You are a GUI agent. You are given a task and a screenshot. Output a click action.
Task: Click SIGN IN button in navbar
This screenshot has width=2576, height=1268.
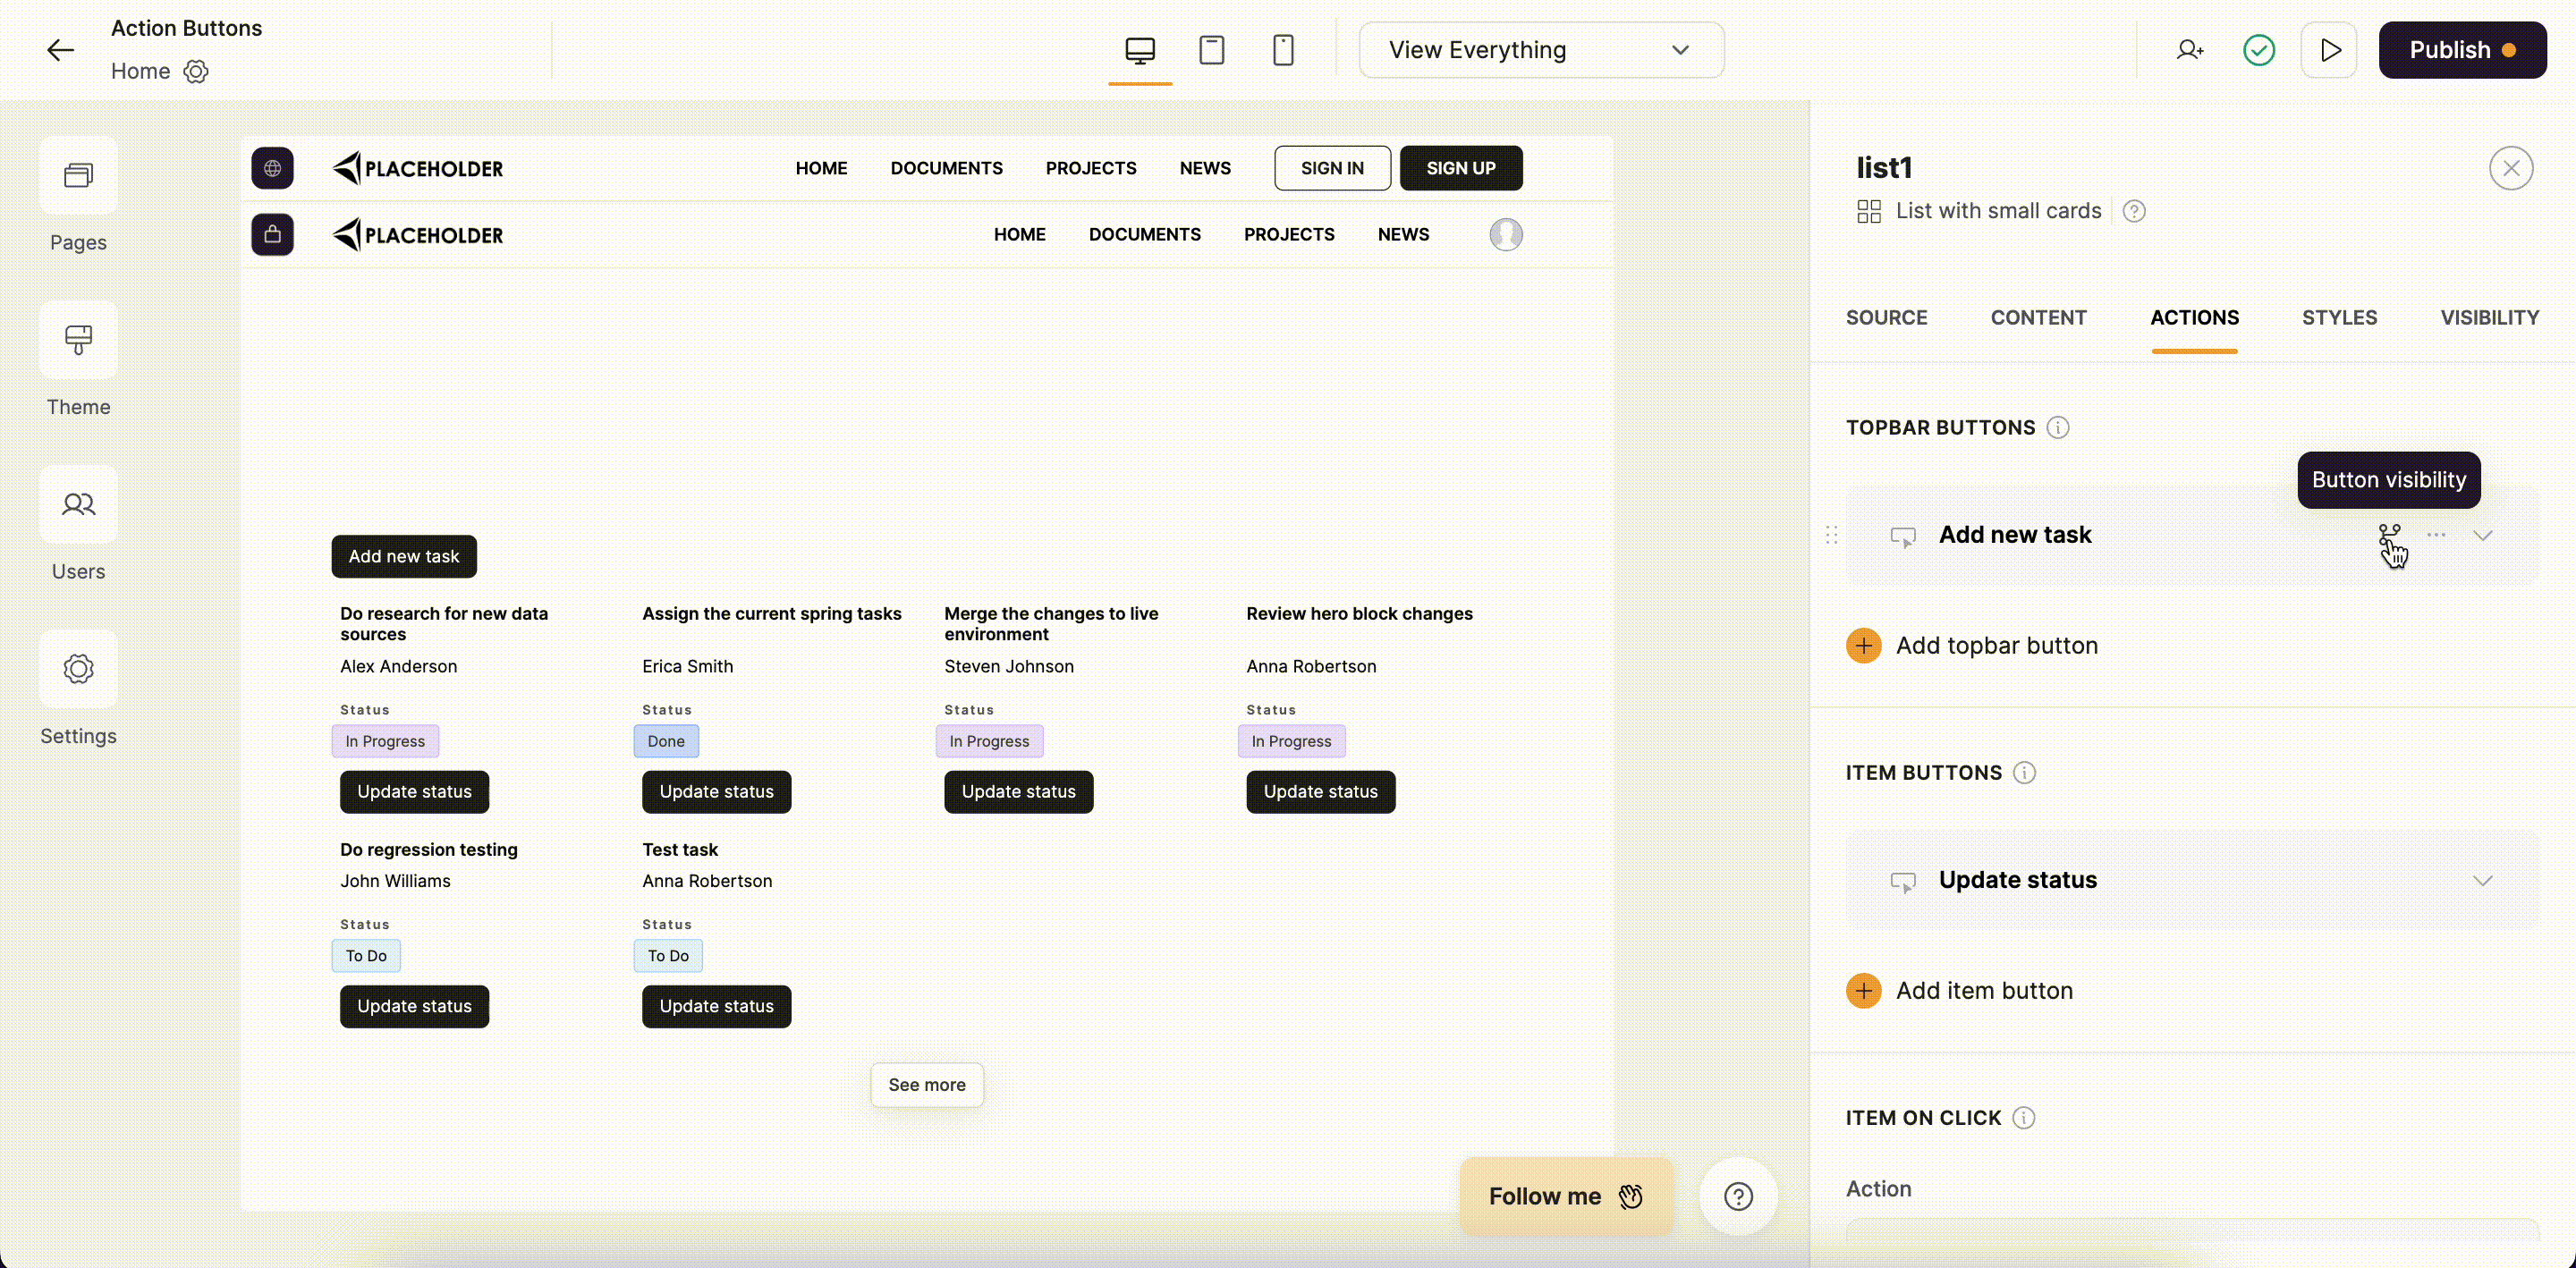[x=1332, y=168]
